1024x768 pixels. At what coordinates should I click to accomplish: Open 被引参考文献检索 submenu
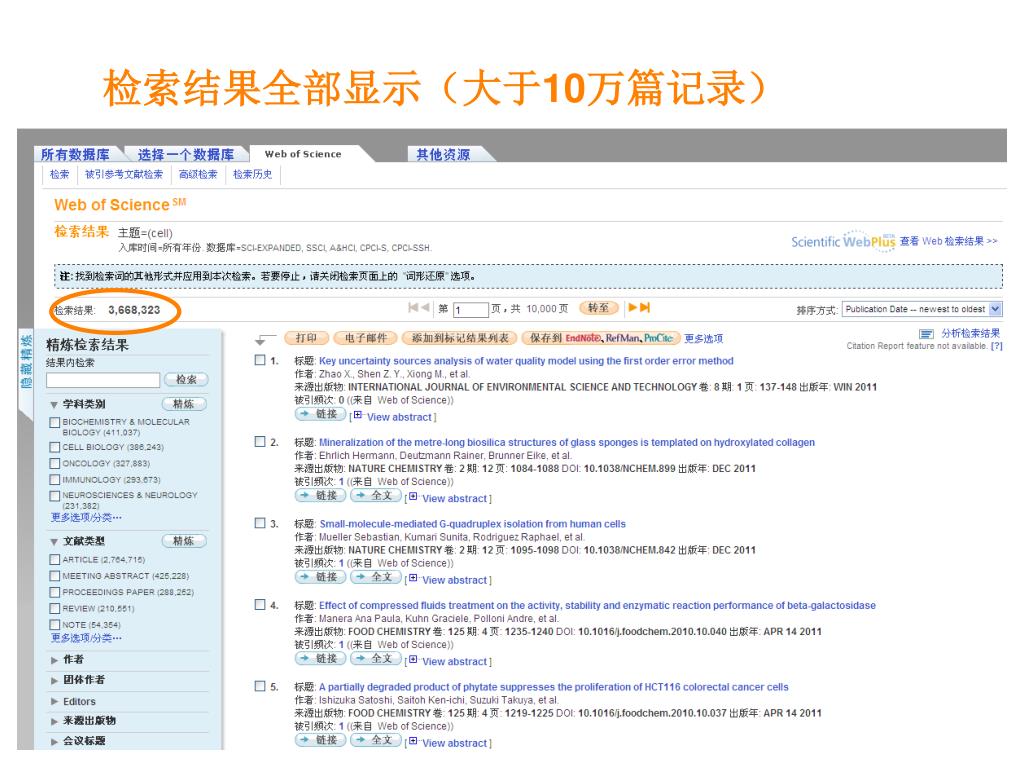click(124, 174)
